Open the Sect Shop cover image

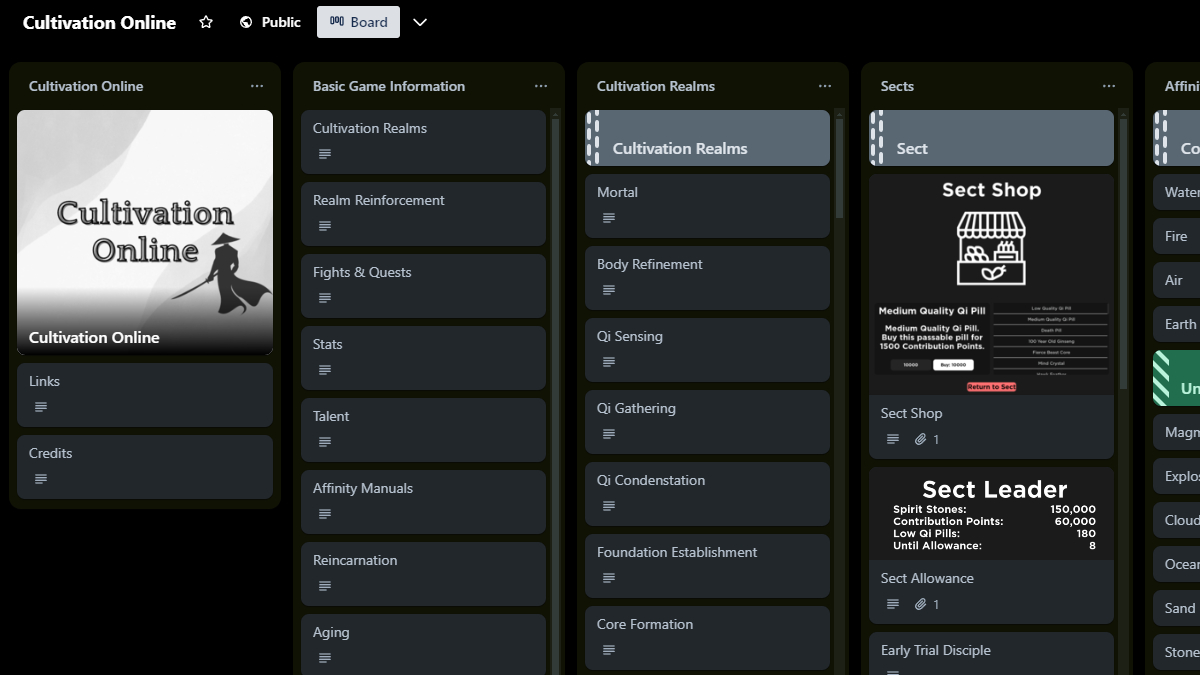tap(991, 284)
